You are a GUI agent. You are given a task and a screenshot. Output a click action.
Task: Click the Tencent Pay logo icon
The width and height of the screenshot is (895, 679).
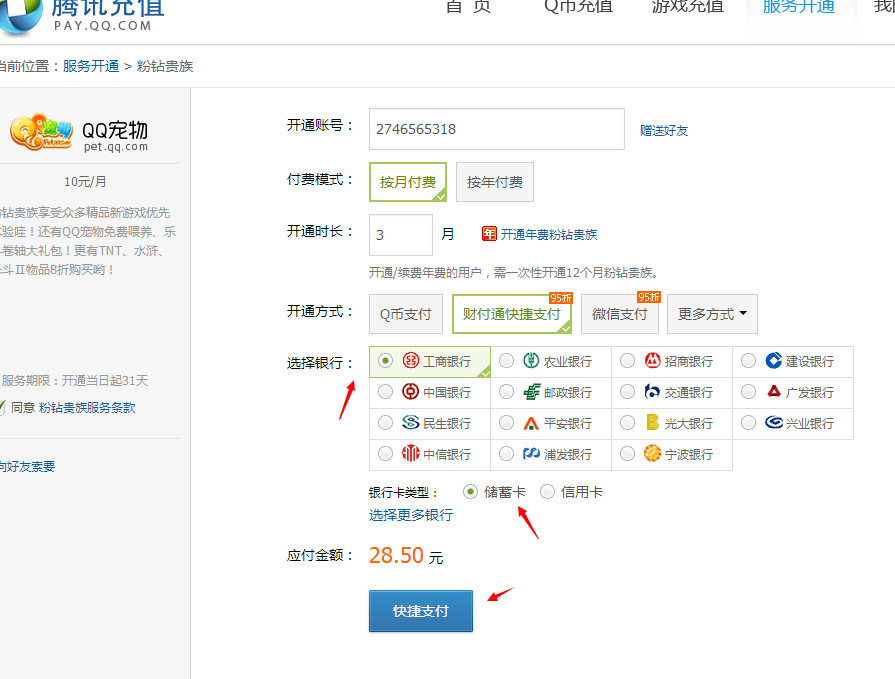point(20,17)
